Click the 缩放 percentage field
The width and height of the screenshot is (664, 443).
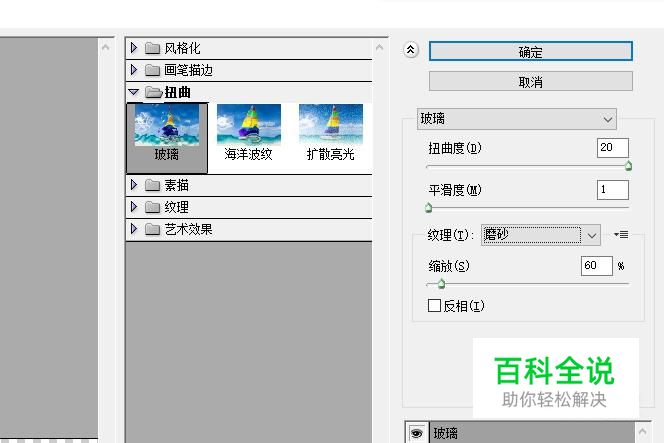coord(597,266)
